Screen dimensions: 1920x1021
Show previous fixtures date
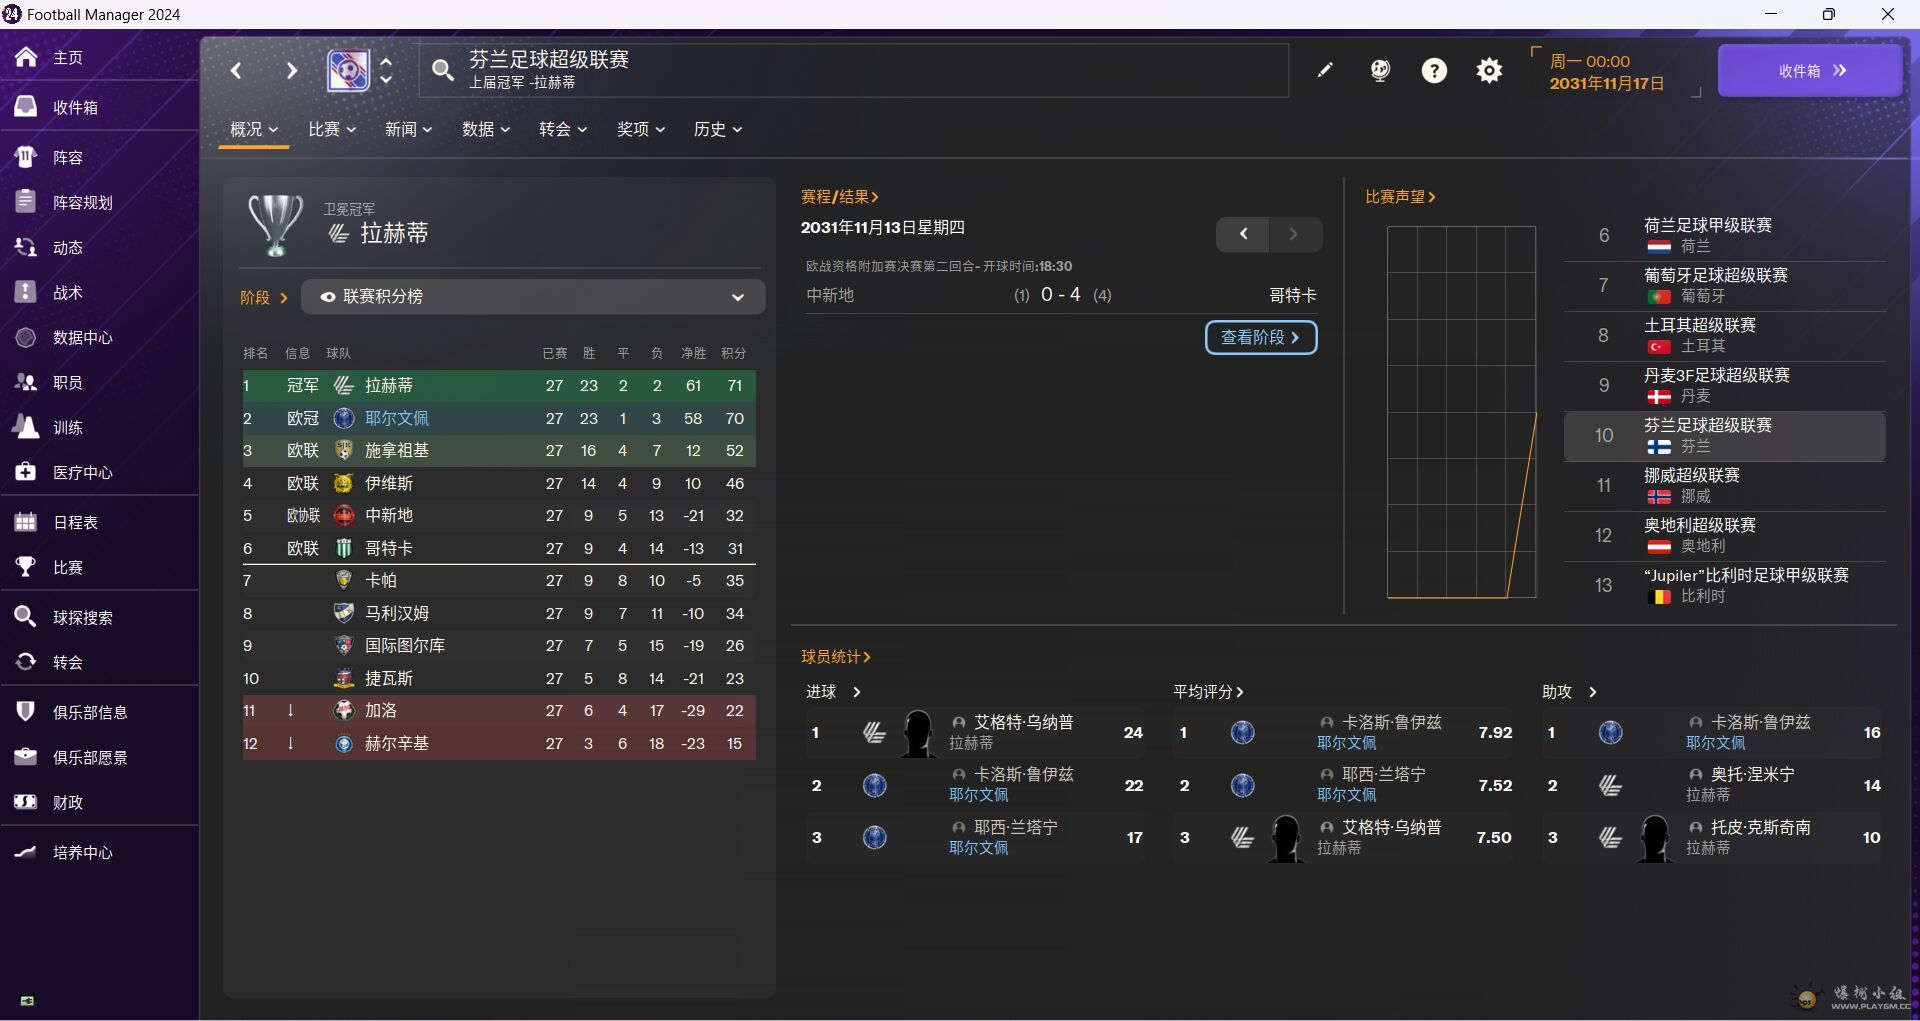[1243, 234]
